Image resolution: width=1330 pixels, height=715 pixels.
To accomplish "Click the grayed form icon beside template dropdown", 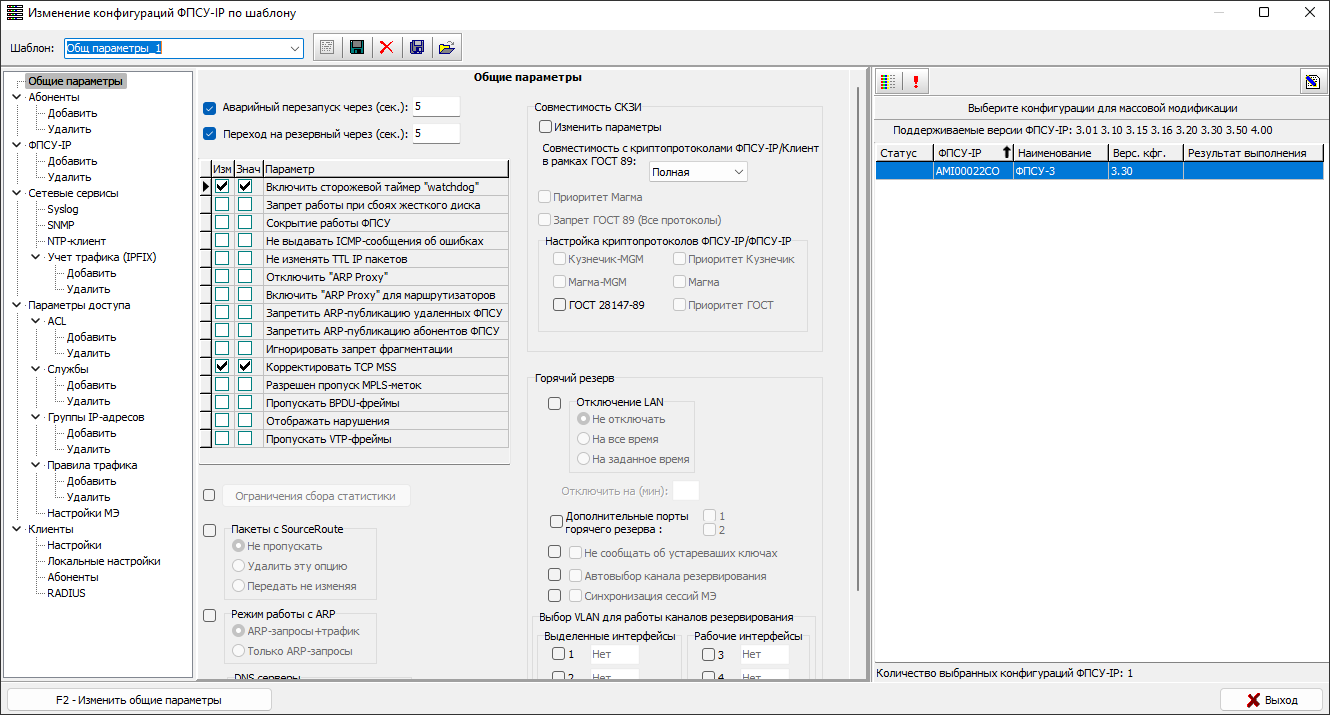I will coord(325,48).
